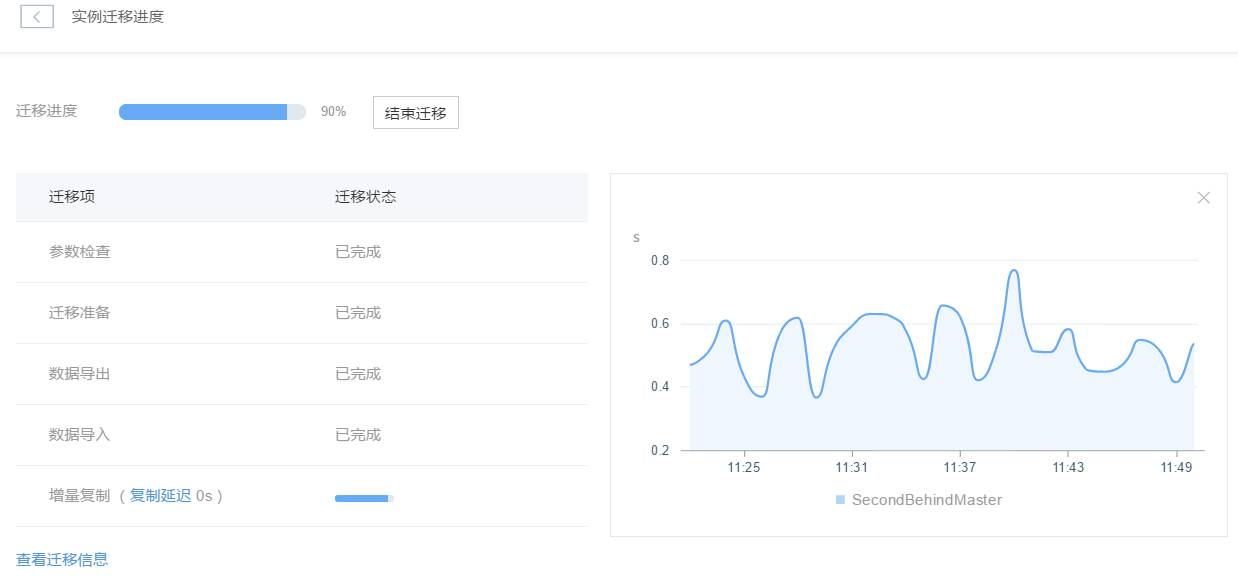Click the 增量复制 progress bar
Viewport: 1238px width, 576px height.
pyautogui.click(x=364, y=498)
